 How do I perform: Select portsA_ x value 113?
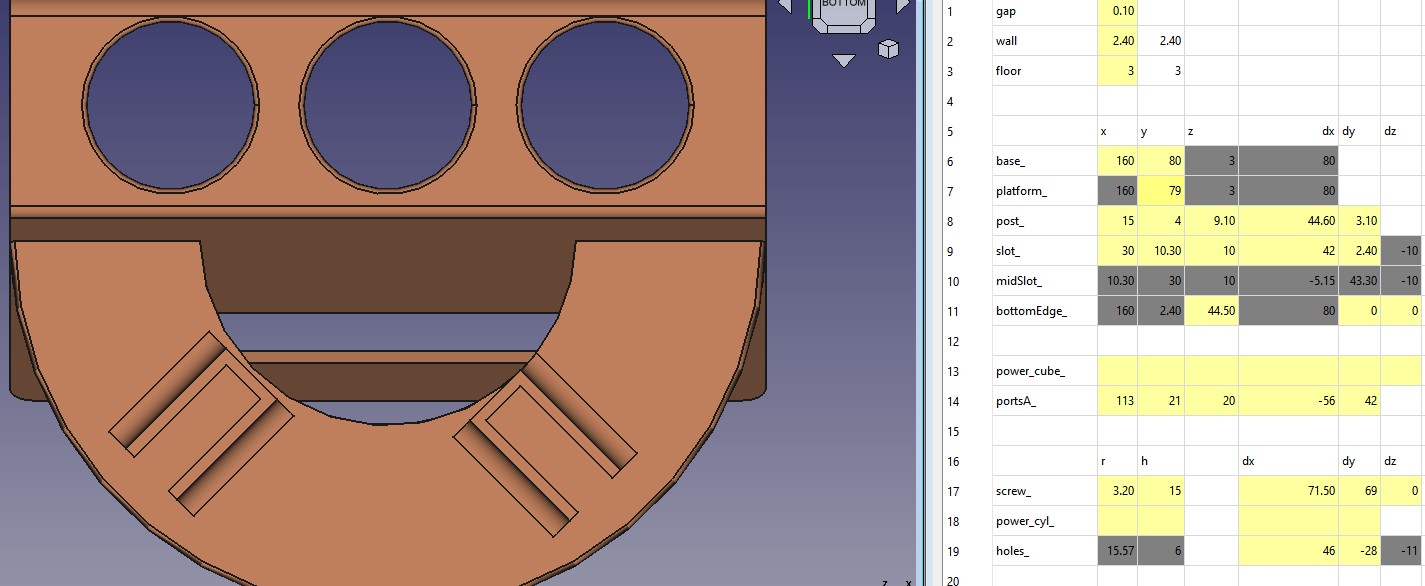1117,401
